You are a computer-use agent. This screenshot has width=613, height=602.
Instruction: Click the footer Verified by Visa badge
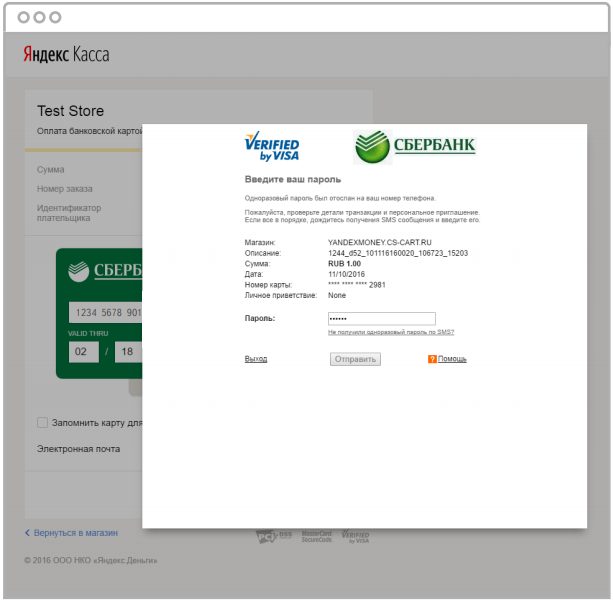[x=355, y=537]
